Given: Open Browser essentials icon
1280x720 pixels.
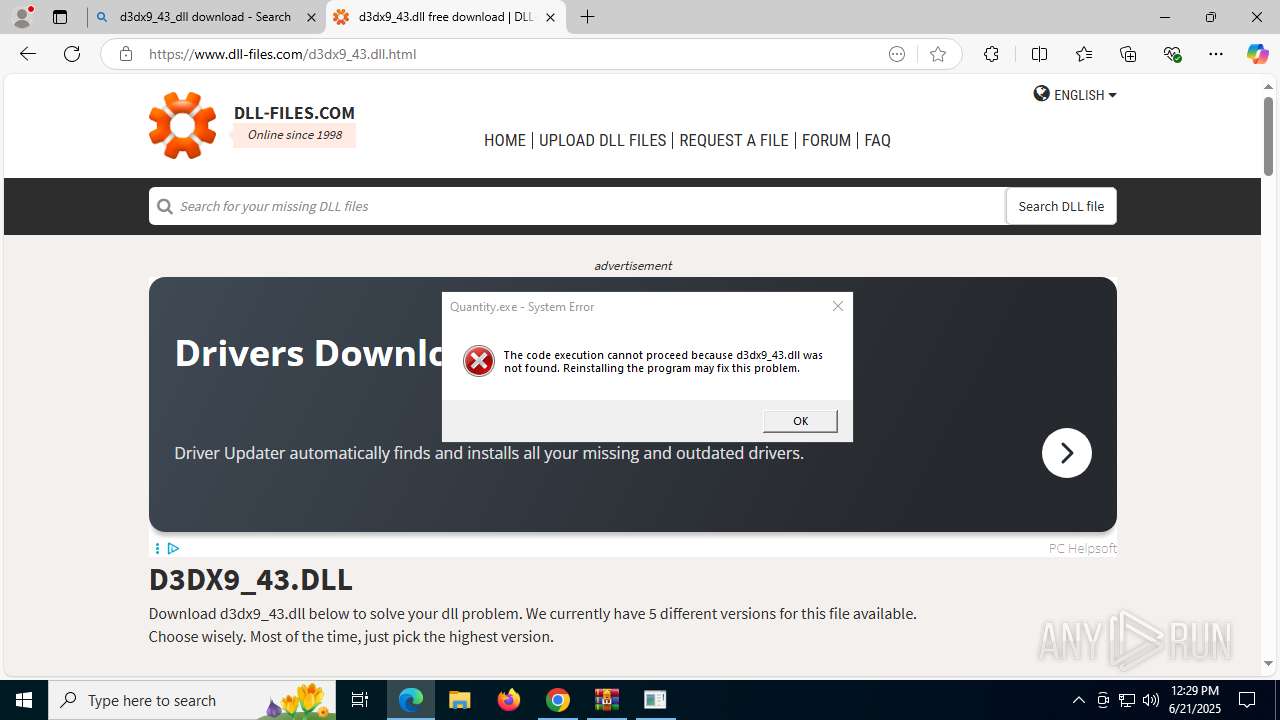Looking at the screenshot, I should tap(1173, 54).
